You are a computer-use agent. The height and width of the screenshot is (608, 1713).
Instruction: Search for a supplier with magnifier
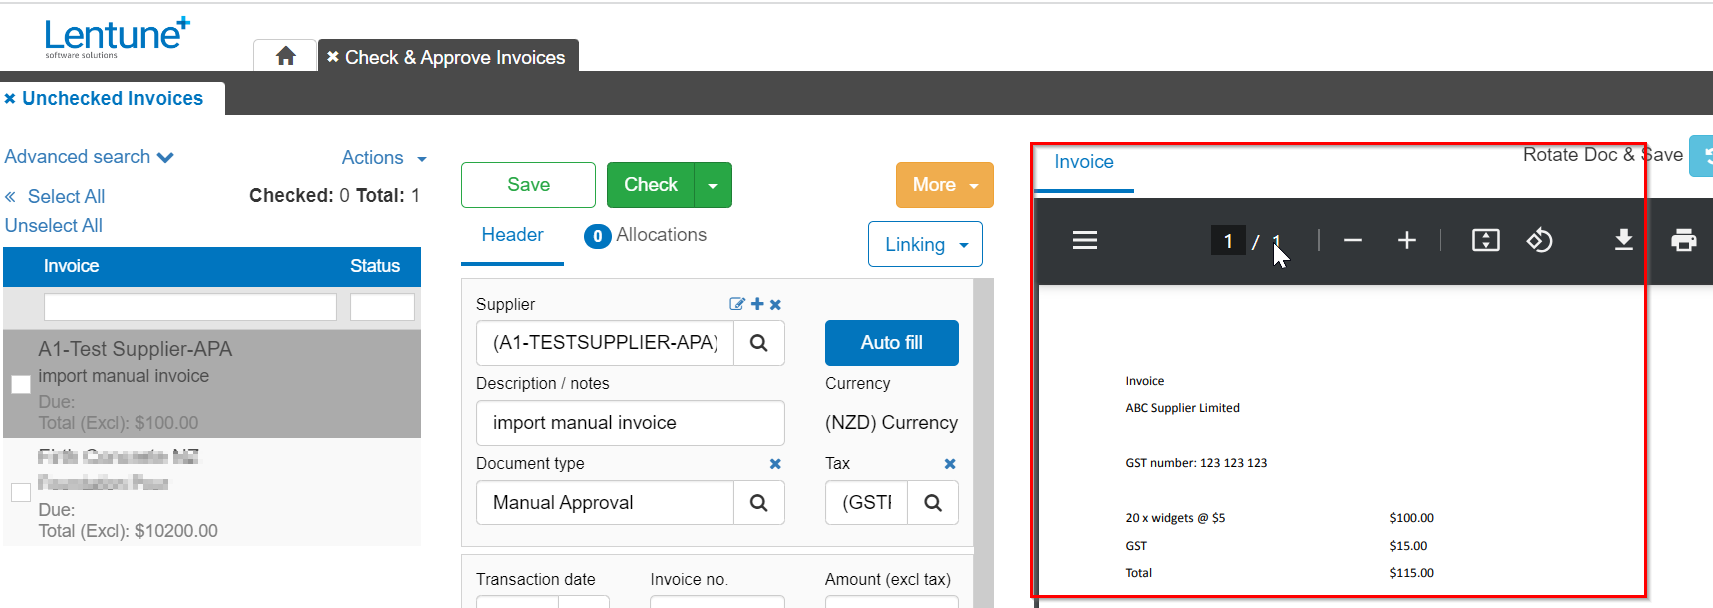pos(759,343)
